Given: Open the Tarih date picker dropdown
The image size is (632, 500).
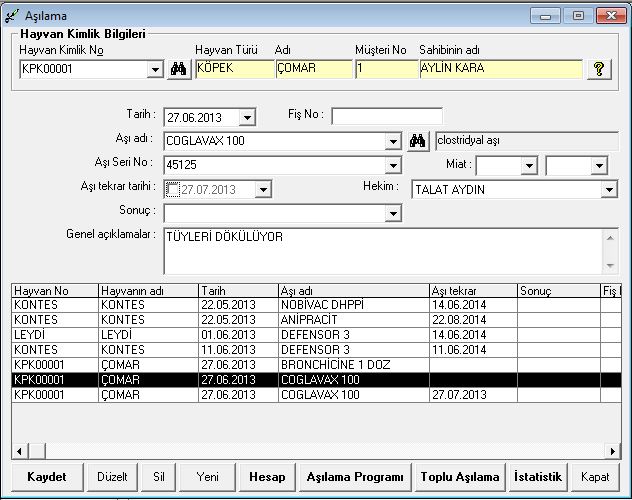Looking at the screenshot, I should click(247, 118).
